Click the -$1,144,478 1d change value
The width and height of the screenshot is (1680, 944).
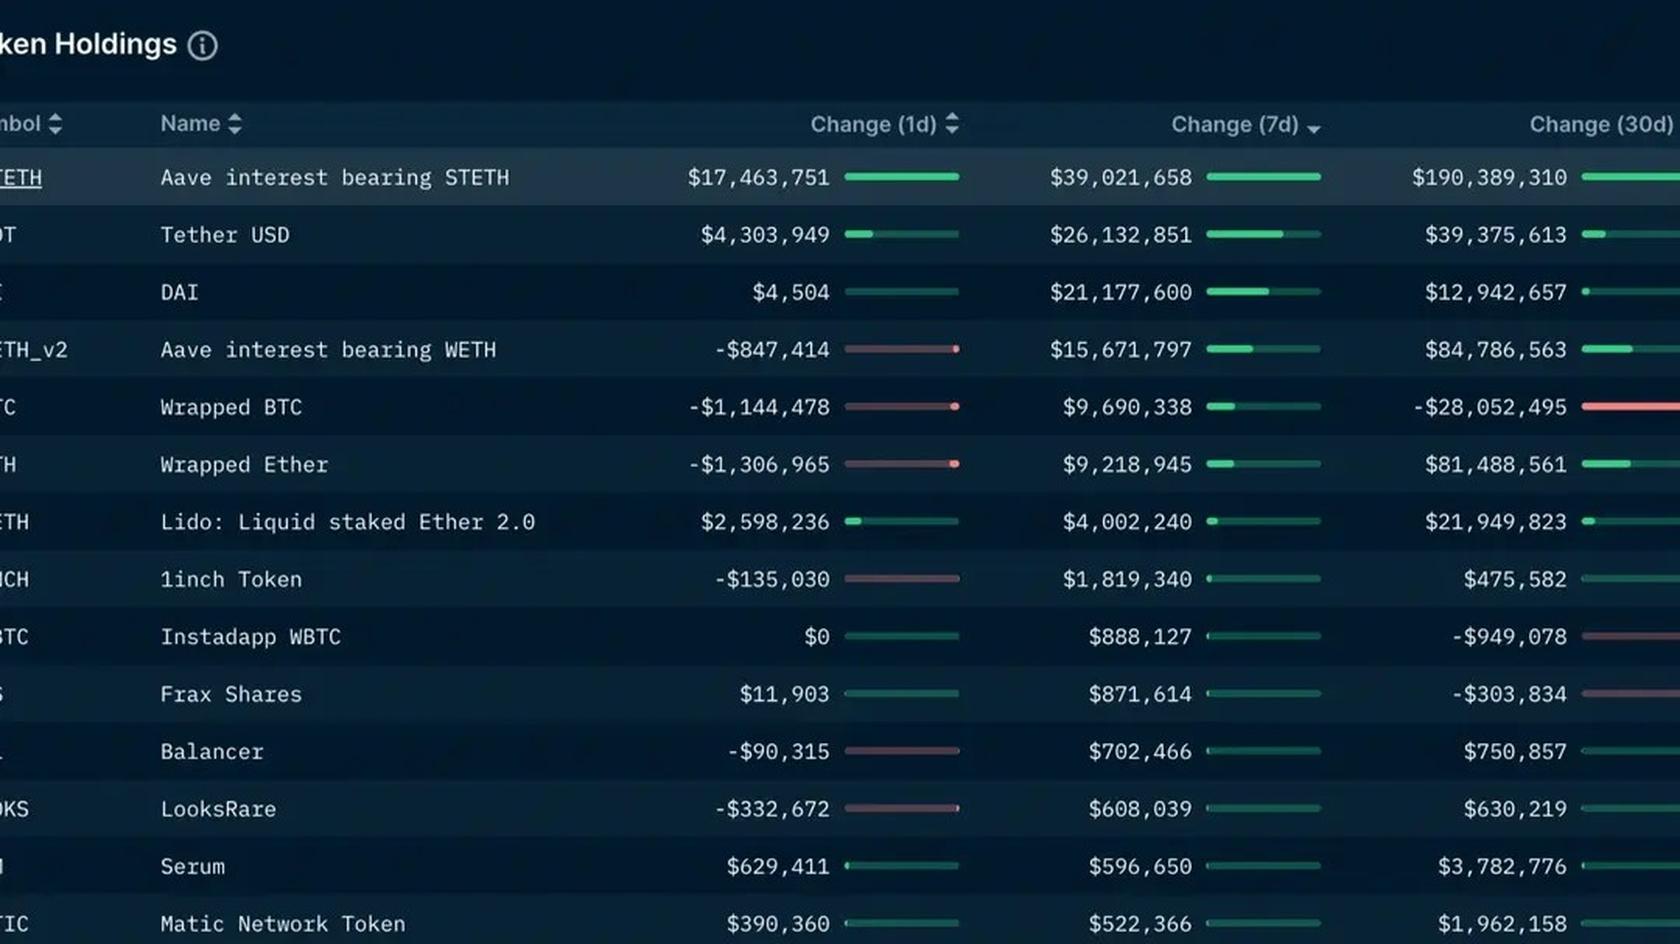(759, 407)
